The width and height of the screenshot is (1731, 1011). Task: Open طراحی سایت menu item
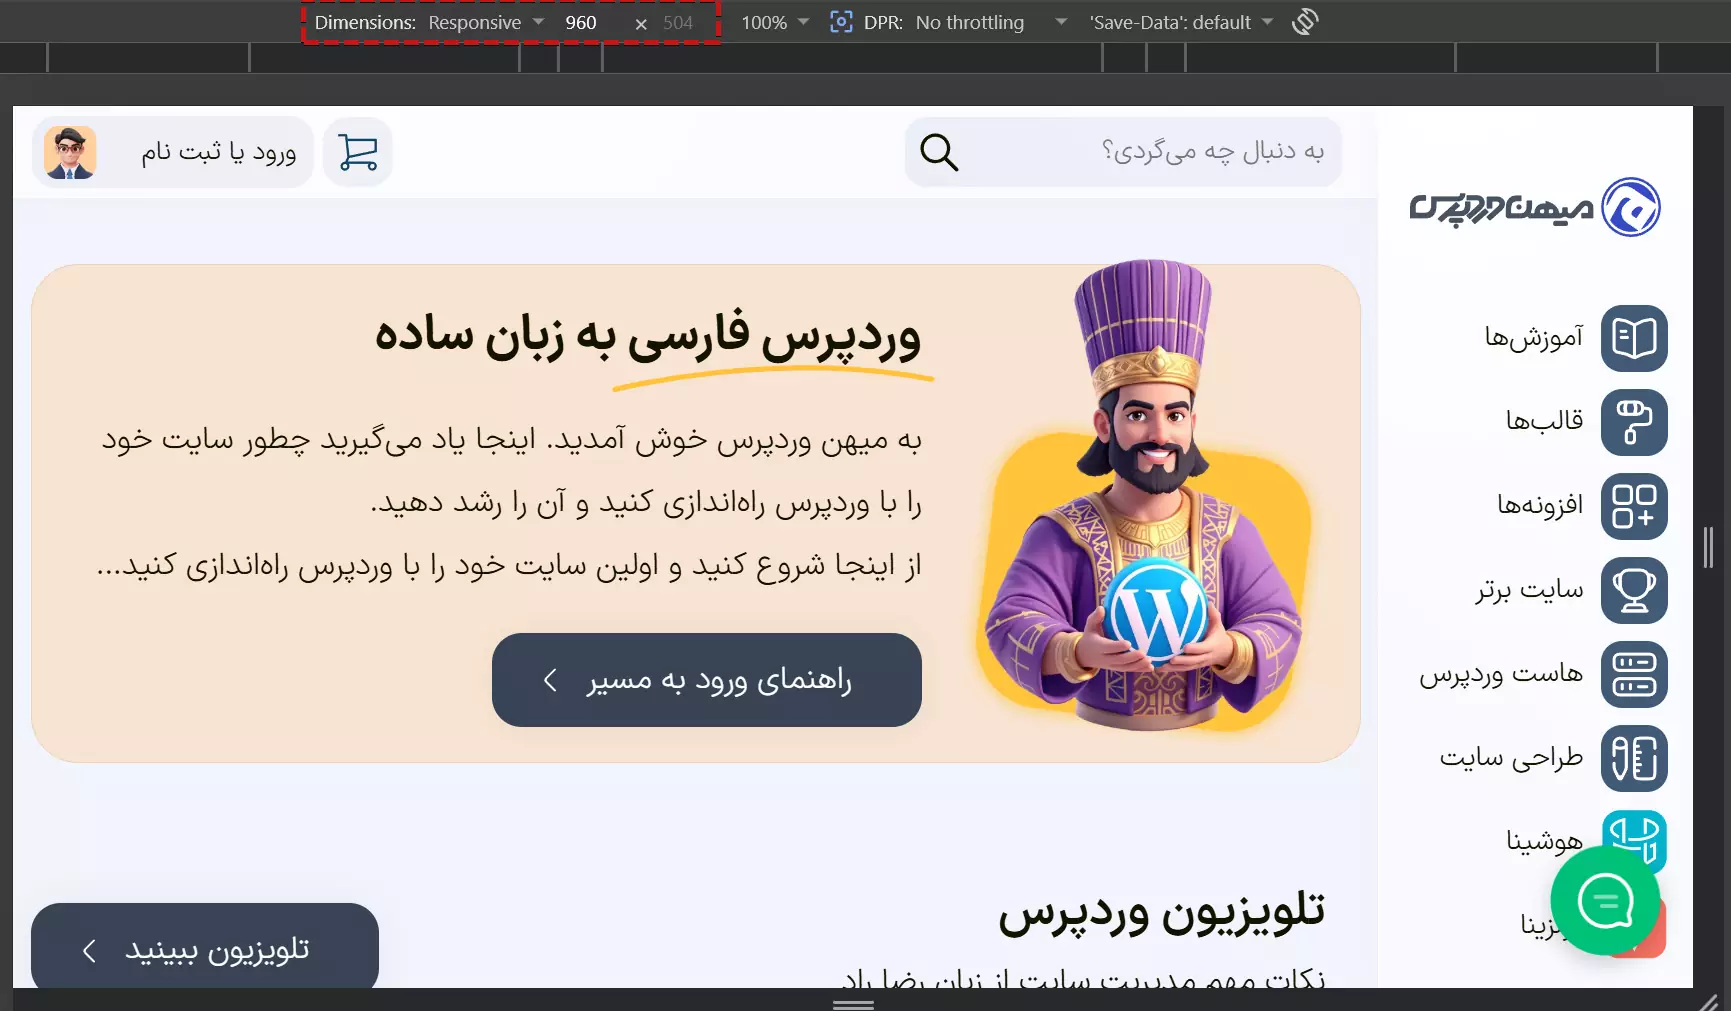[x=1511, y=758]
